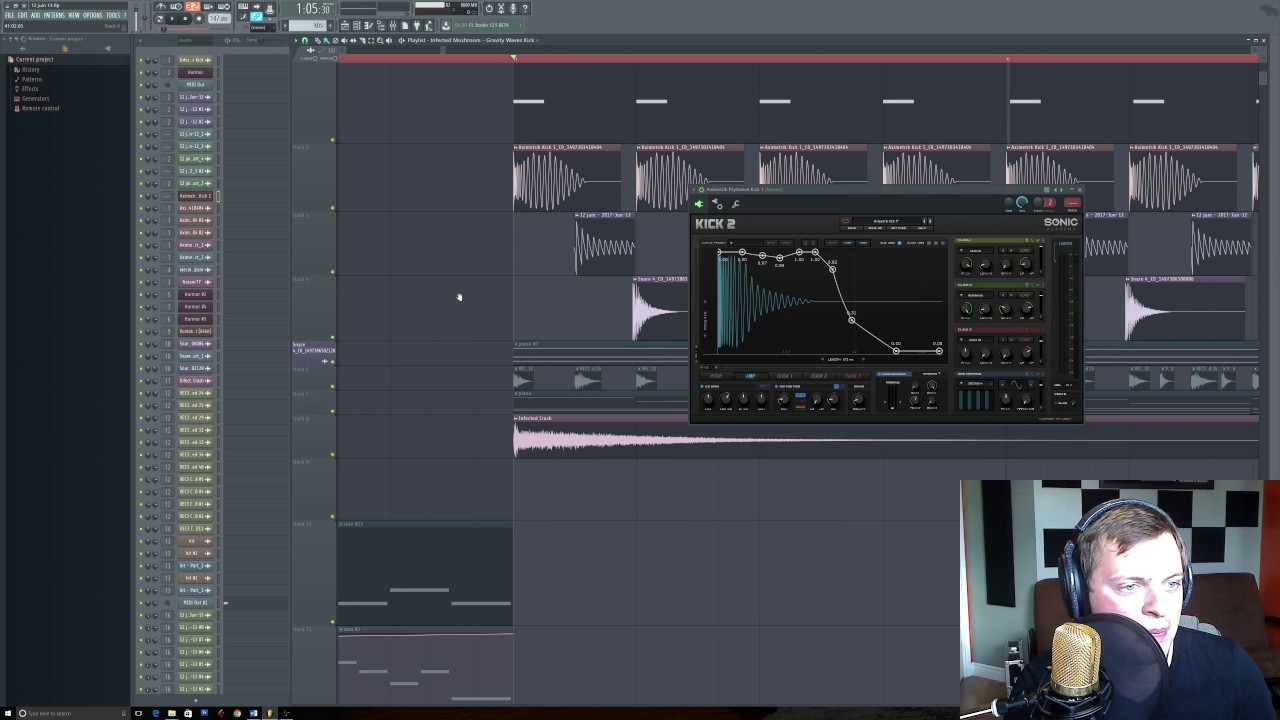Image resolution: width=1280 pixels, height=720 pixels.
Task: Adjust the PAN knob in plugin wrapper
Action: (x=1008, y=202)
